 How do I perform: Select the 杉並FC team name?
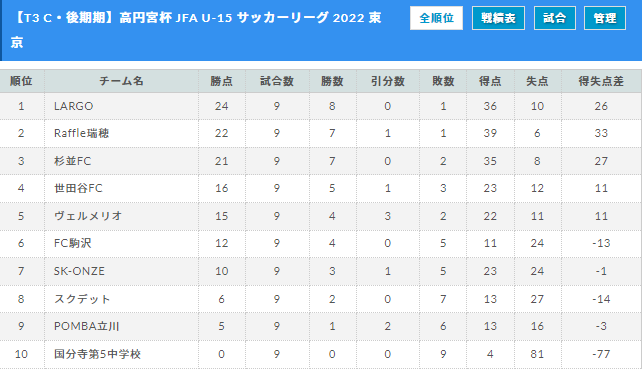pos(72,161)
